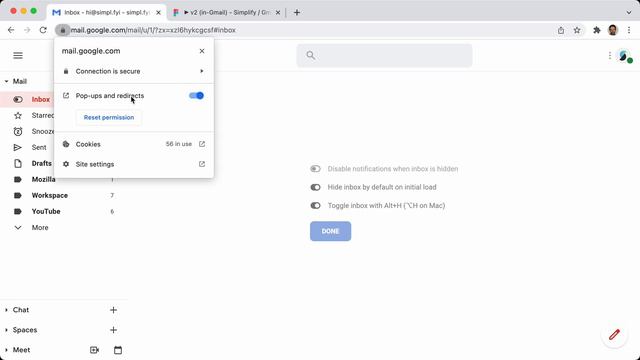The height and width of the screenshot is (360, 640).
Task: Open the Extensions puzzle icon
Action: click(597, 30)
